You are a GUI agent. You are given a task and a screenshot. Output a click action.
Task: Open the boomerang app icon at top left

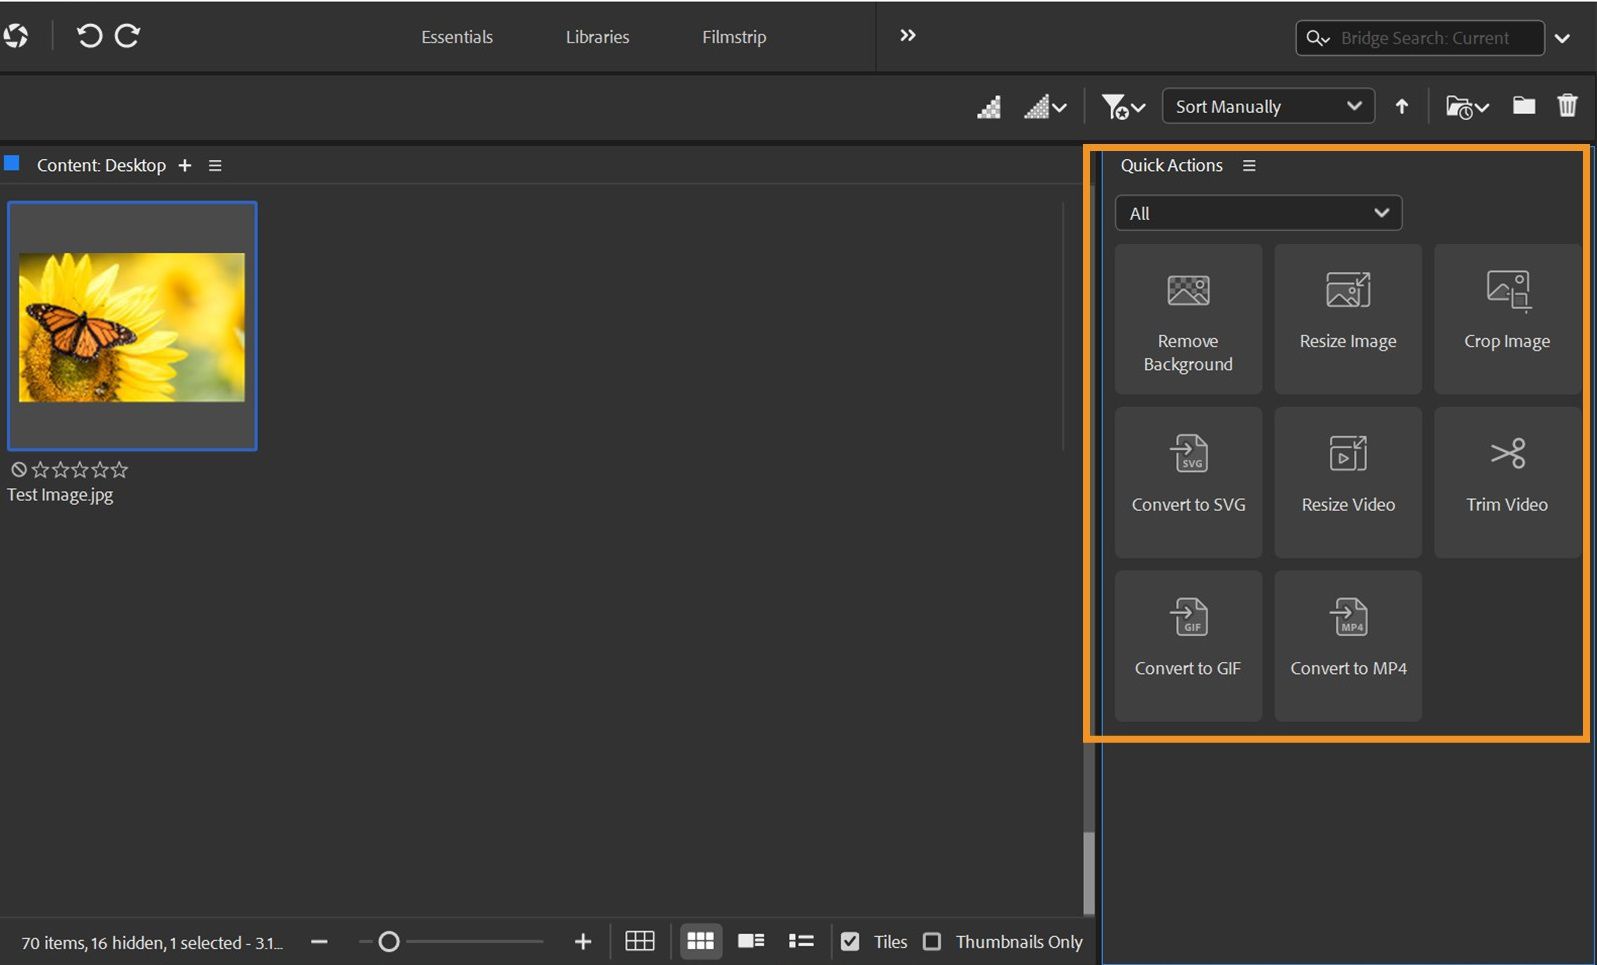pos(15,36)
